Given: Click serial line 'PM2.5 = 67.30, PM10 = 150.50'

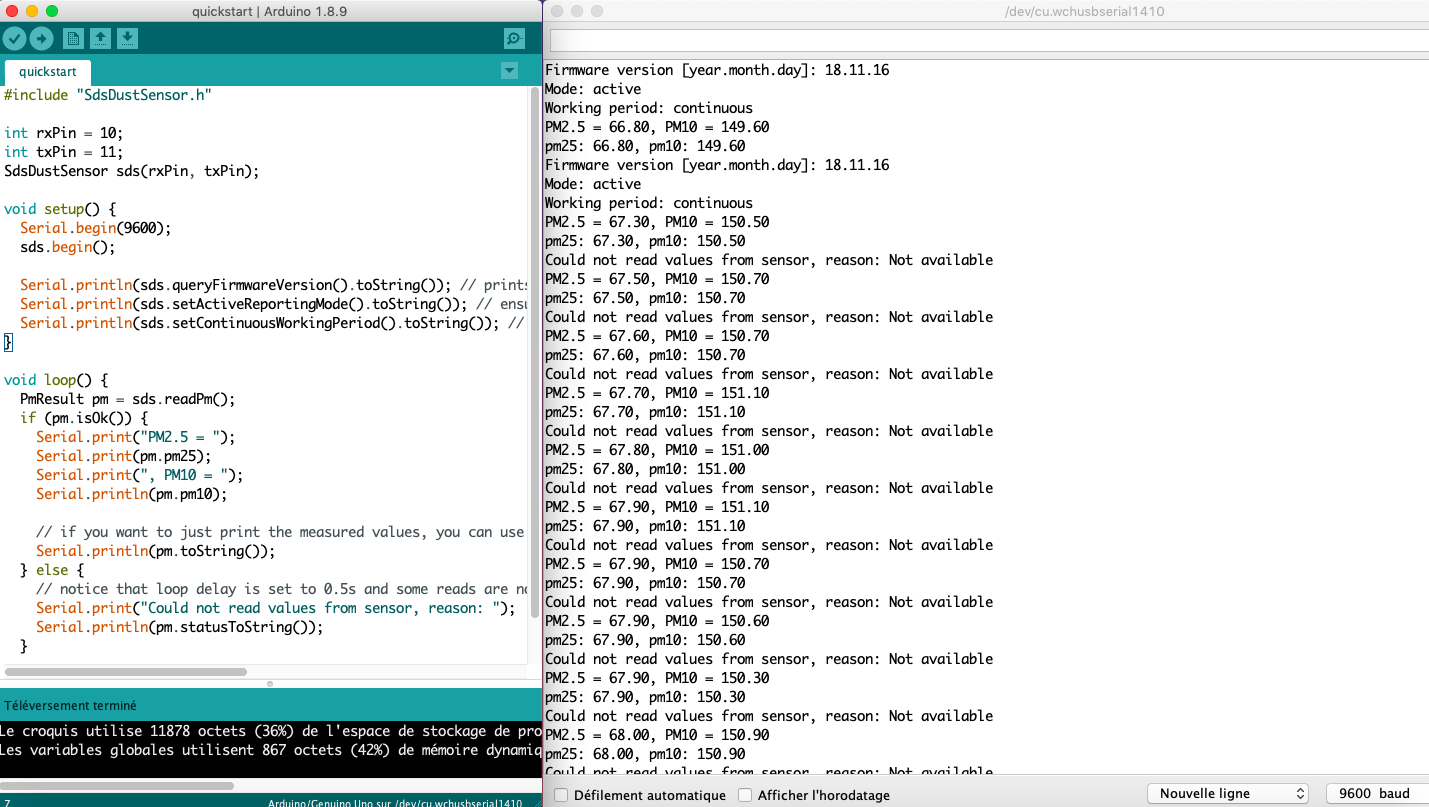Looking at the screenshot, I should [x=657, y=222].
